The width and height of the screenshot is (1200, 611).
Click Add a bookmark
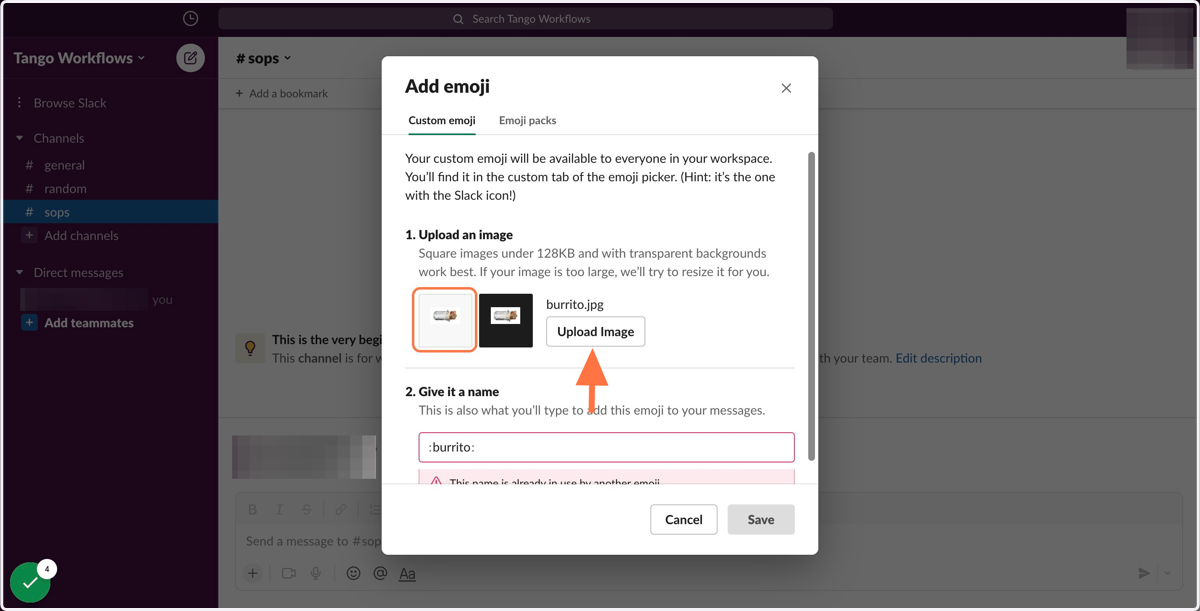(281, 93)
